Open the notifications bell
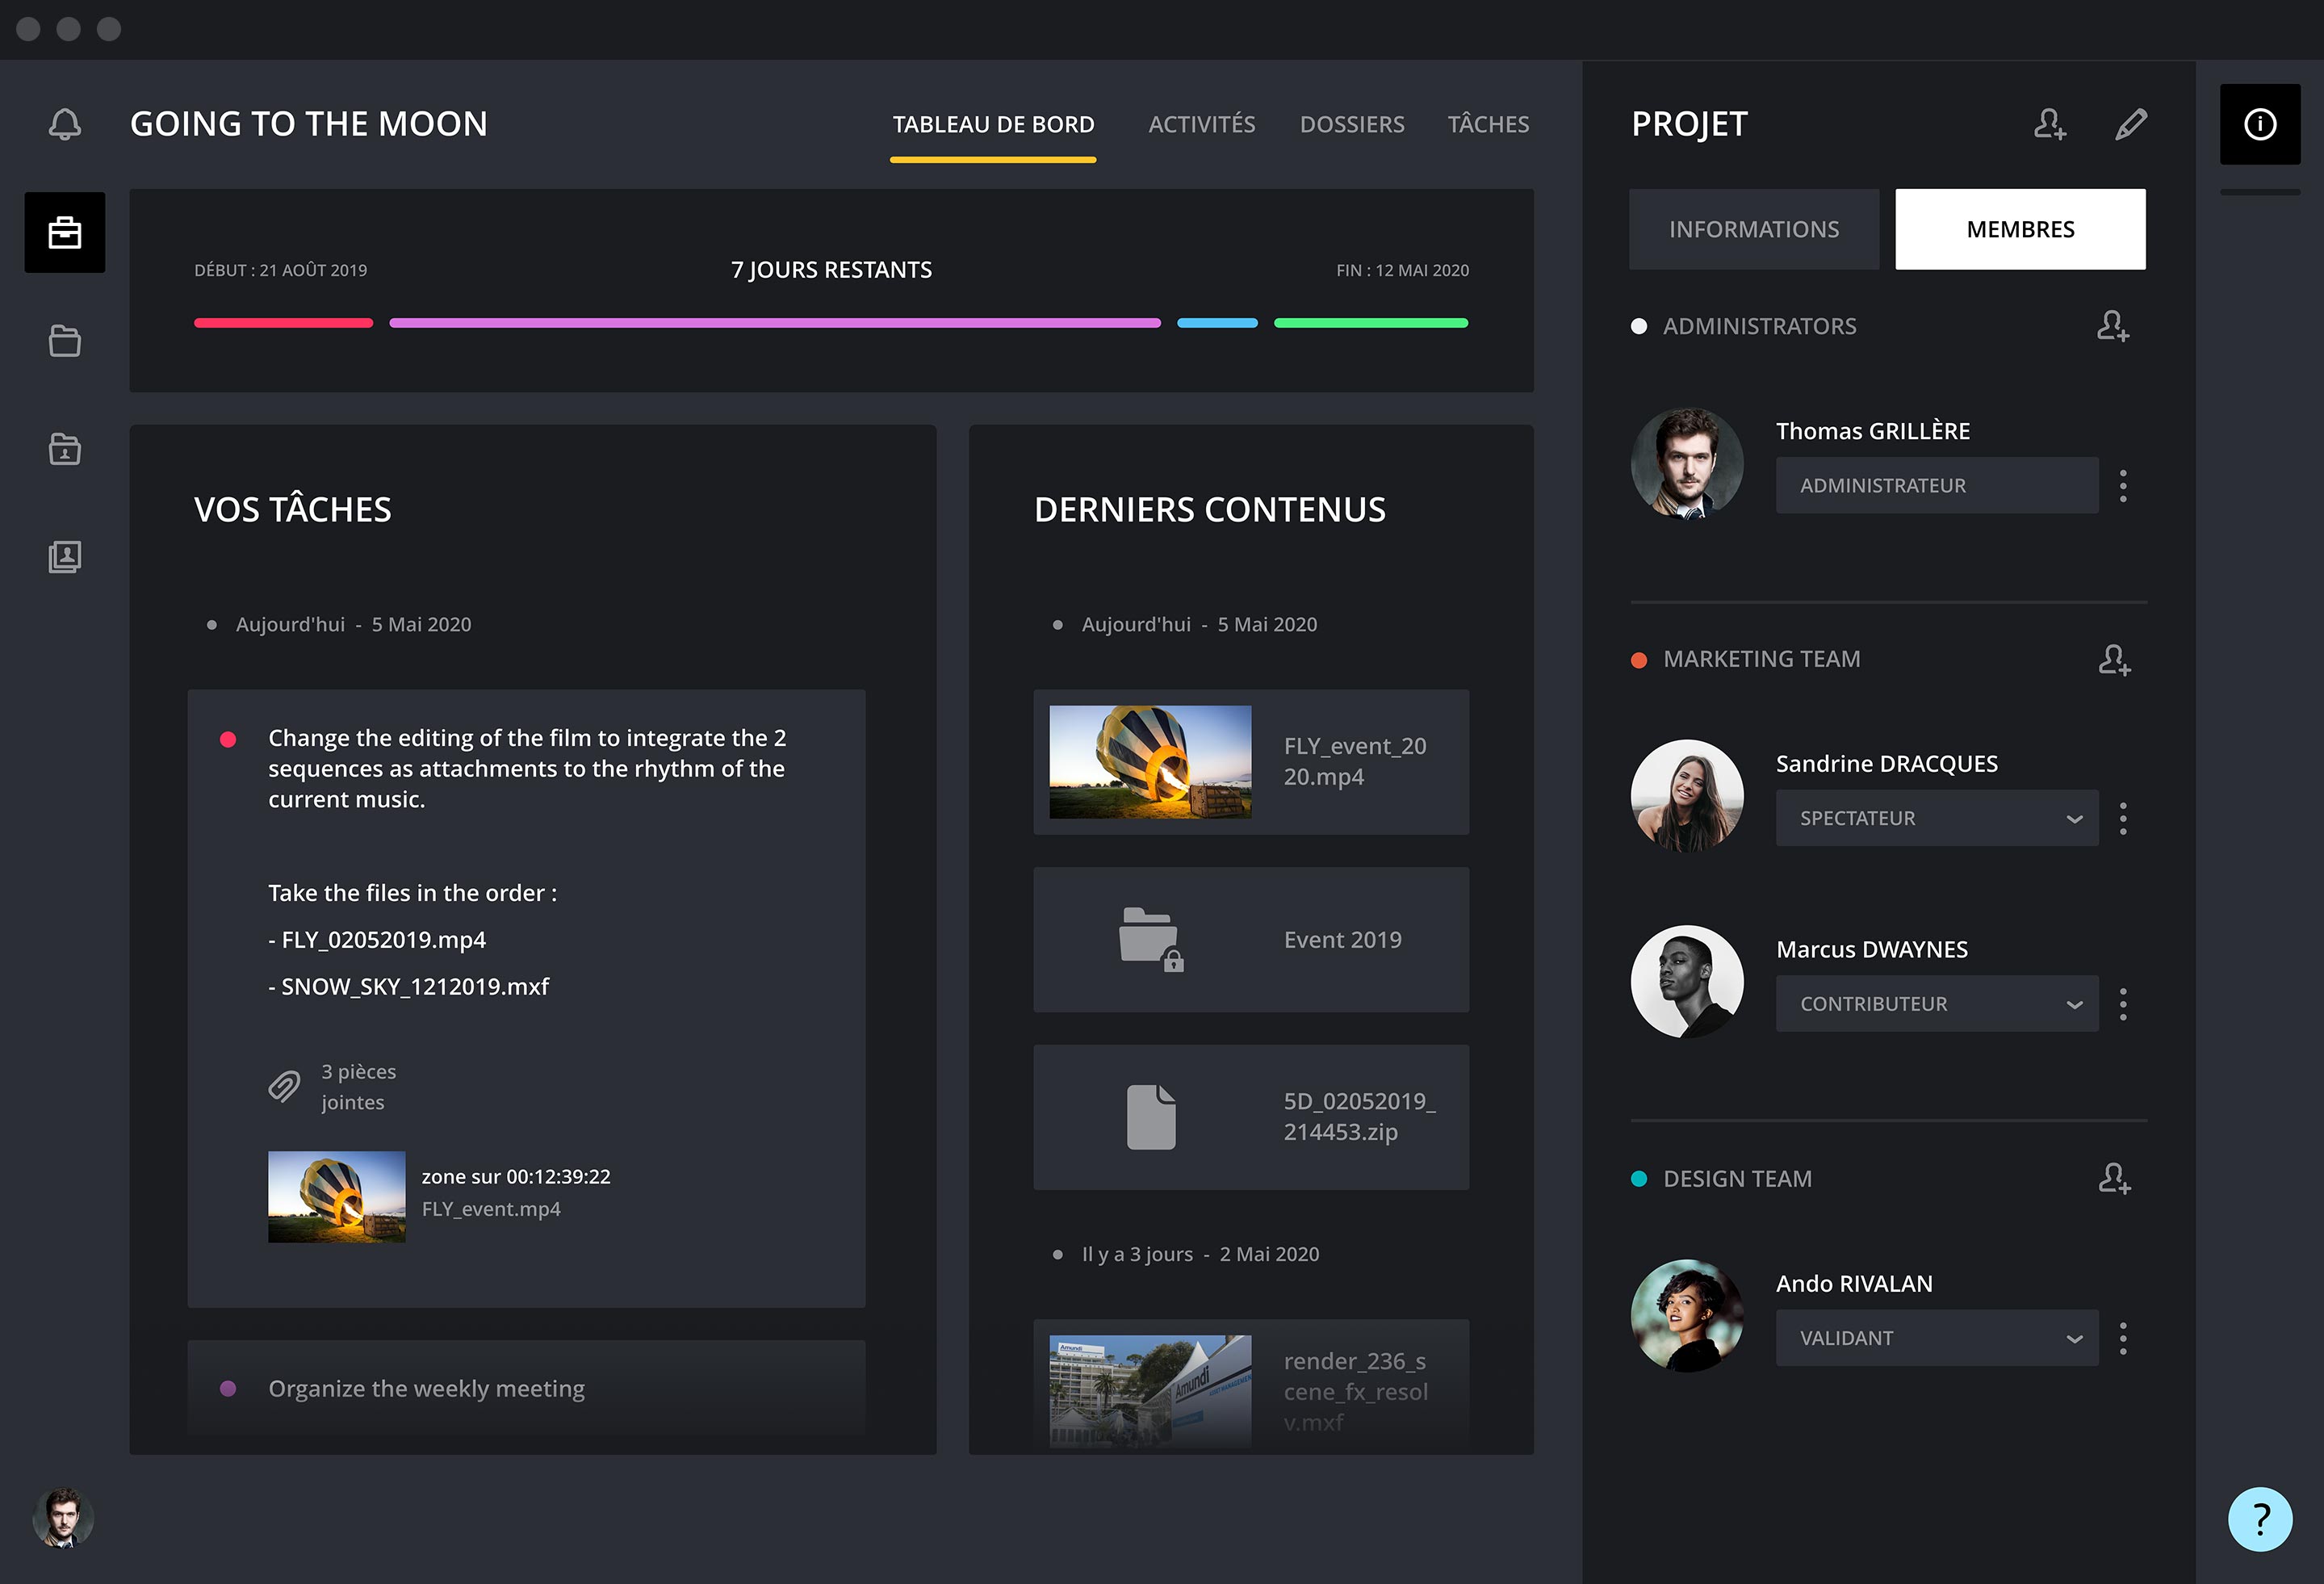This screenshot has height=1584, width=2324. [65, 124]
